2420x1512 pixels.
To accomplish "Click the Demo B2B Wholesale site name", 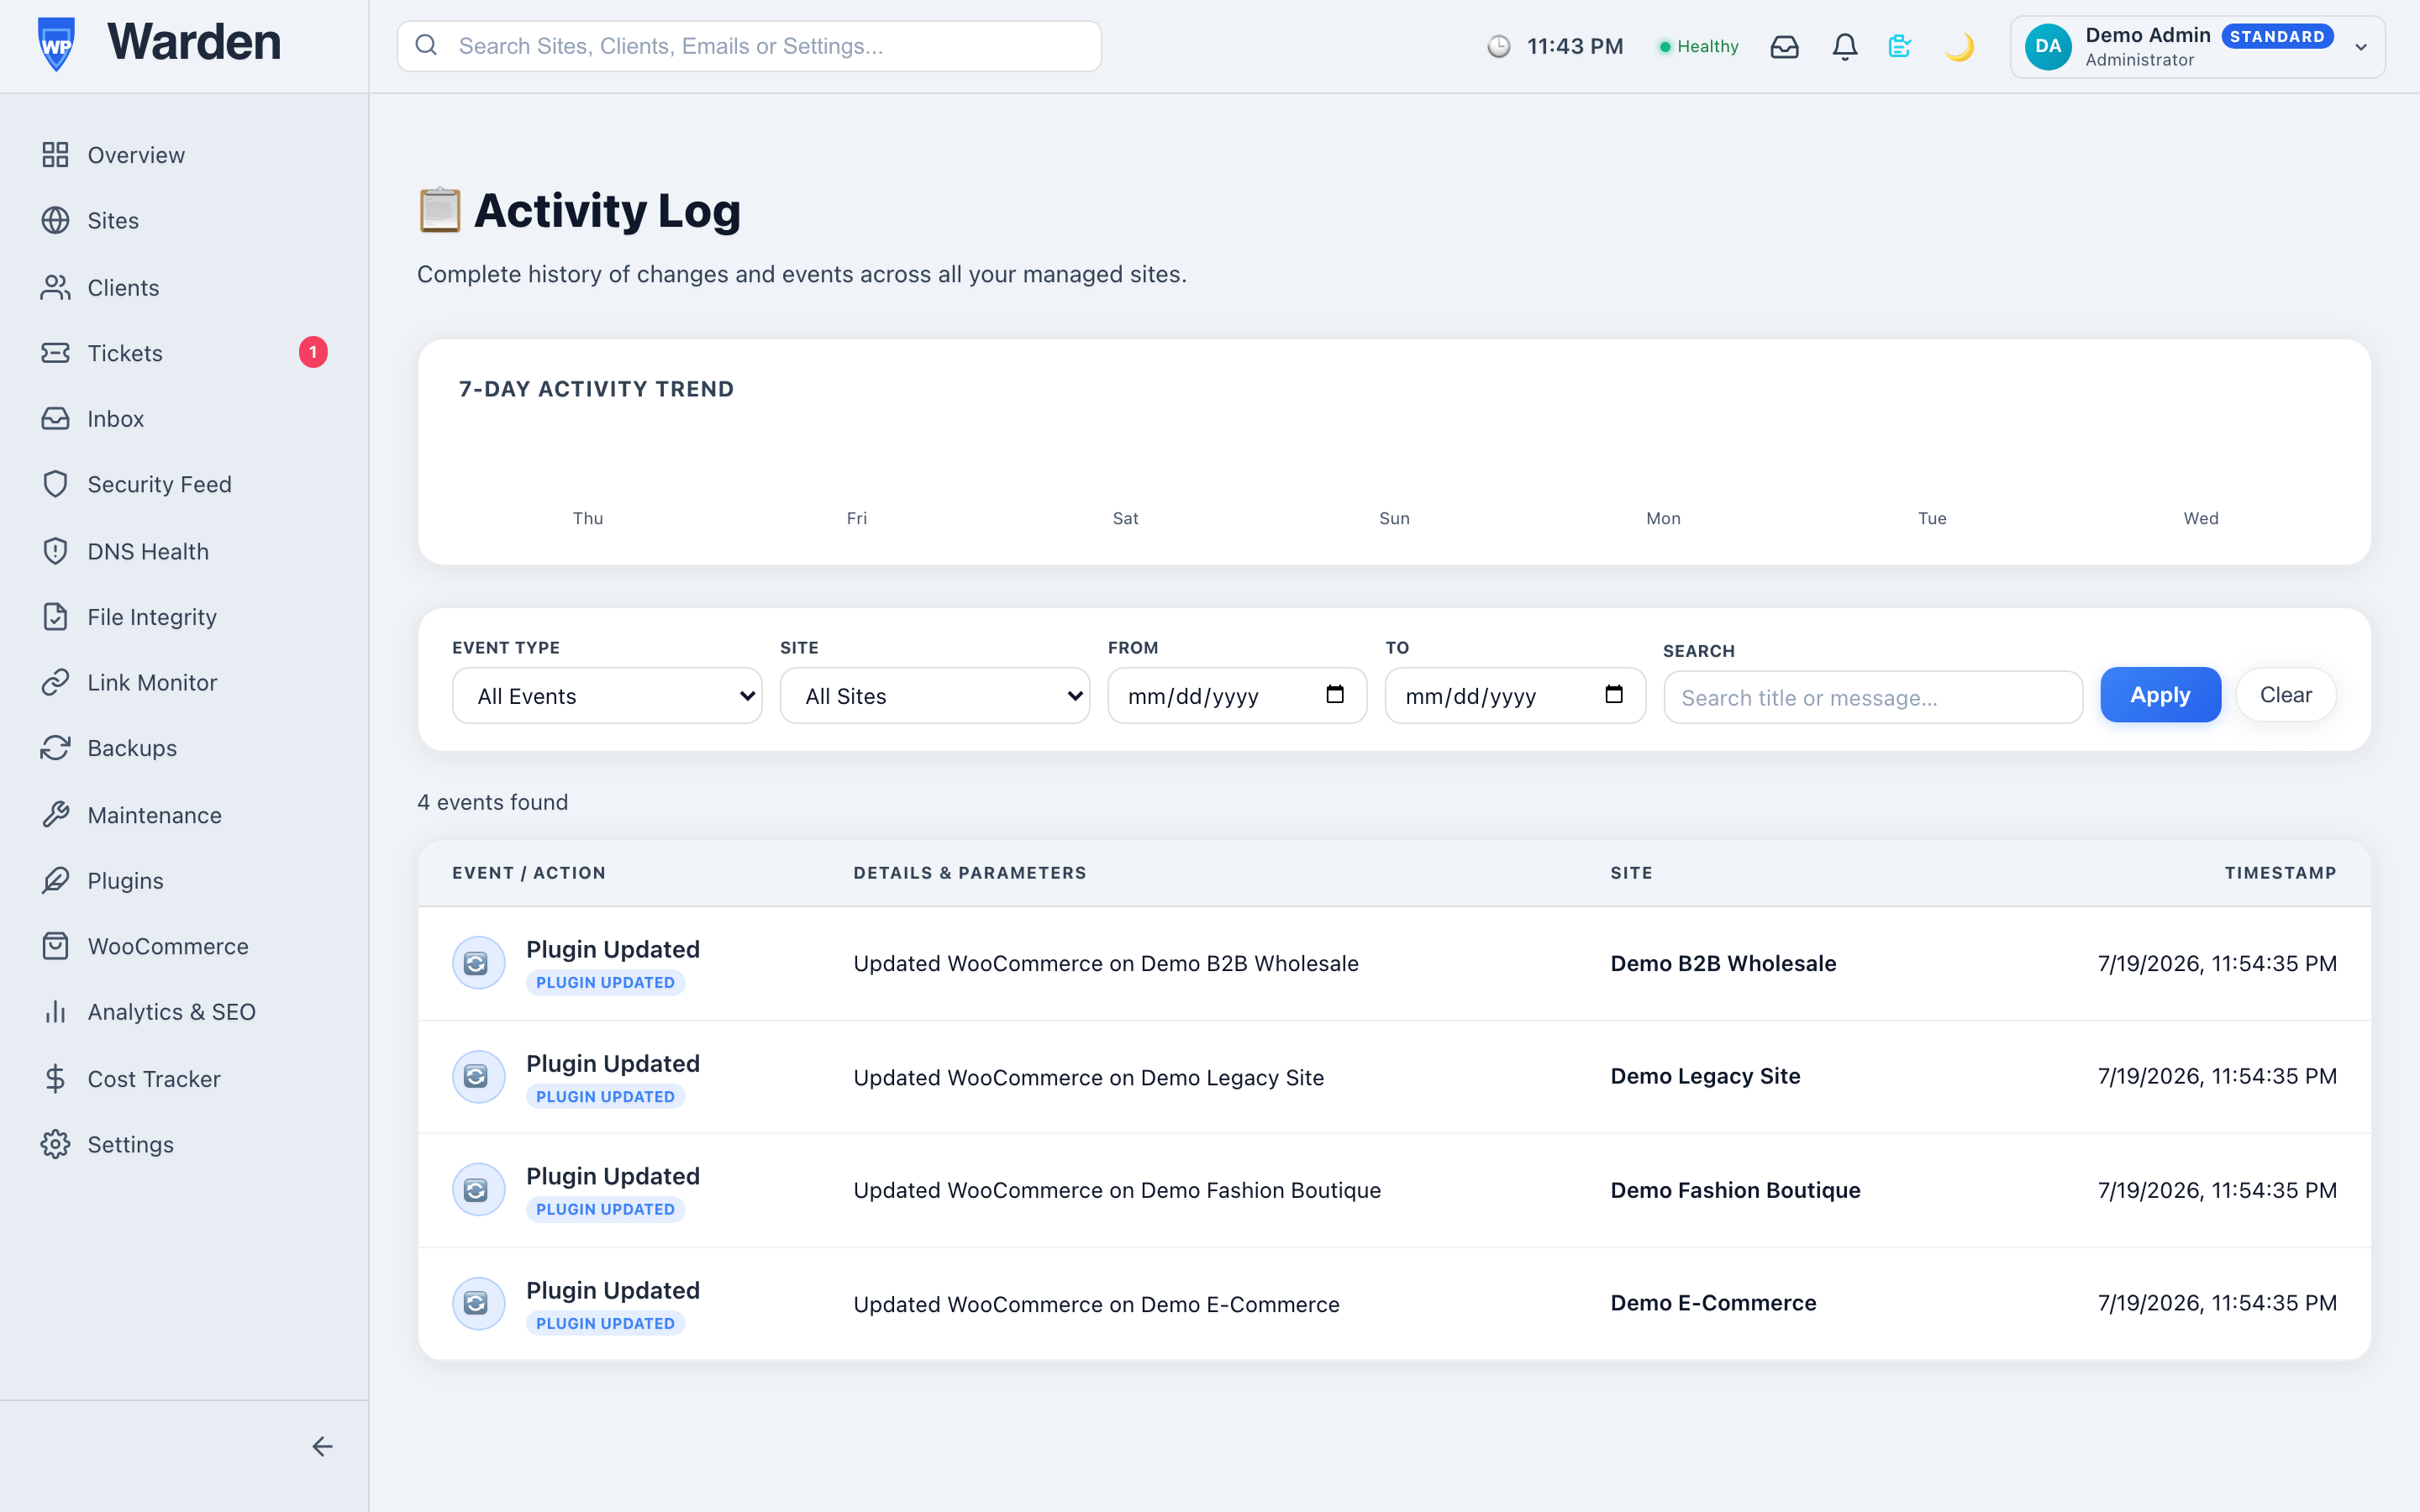I will click(x=1723, y=963).
